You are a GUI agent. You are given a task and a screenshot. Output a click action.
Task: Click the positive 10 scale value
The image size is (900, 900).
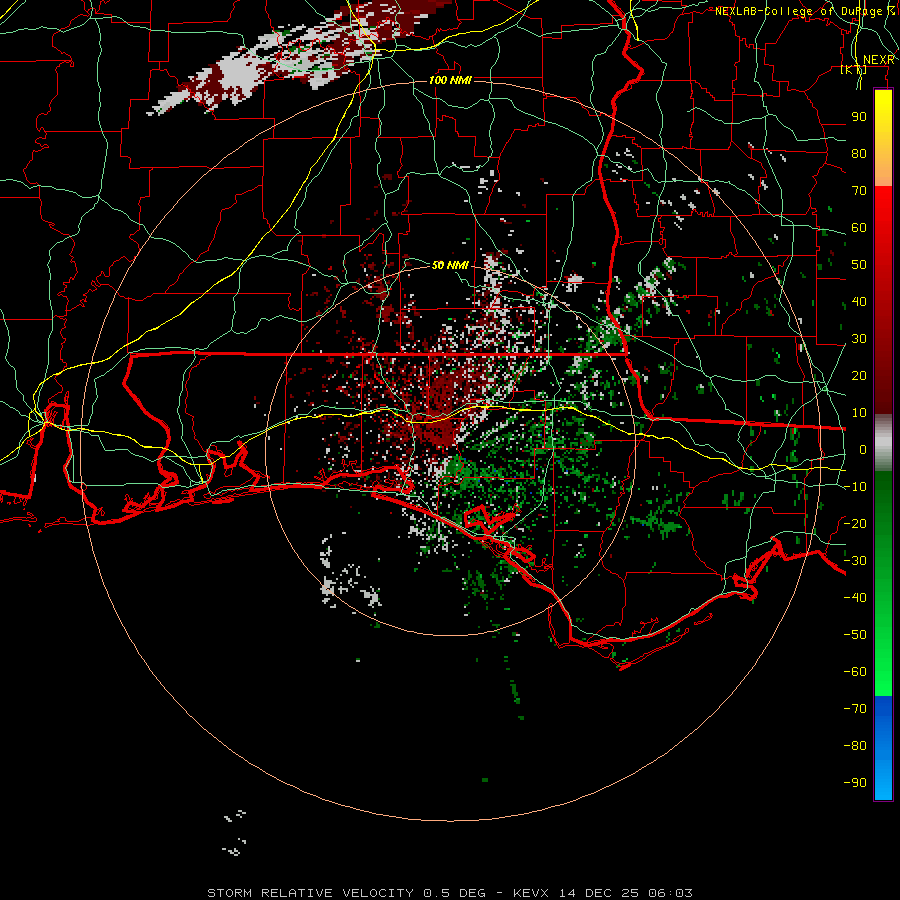coord(859,413)
